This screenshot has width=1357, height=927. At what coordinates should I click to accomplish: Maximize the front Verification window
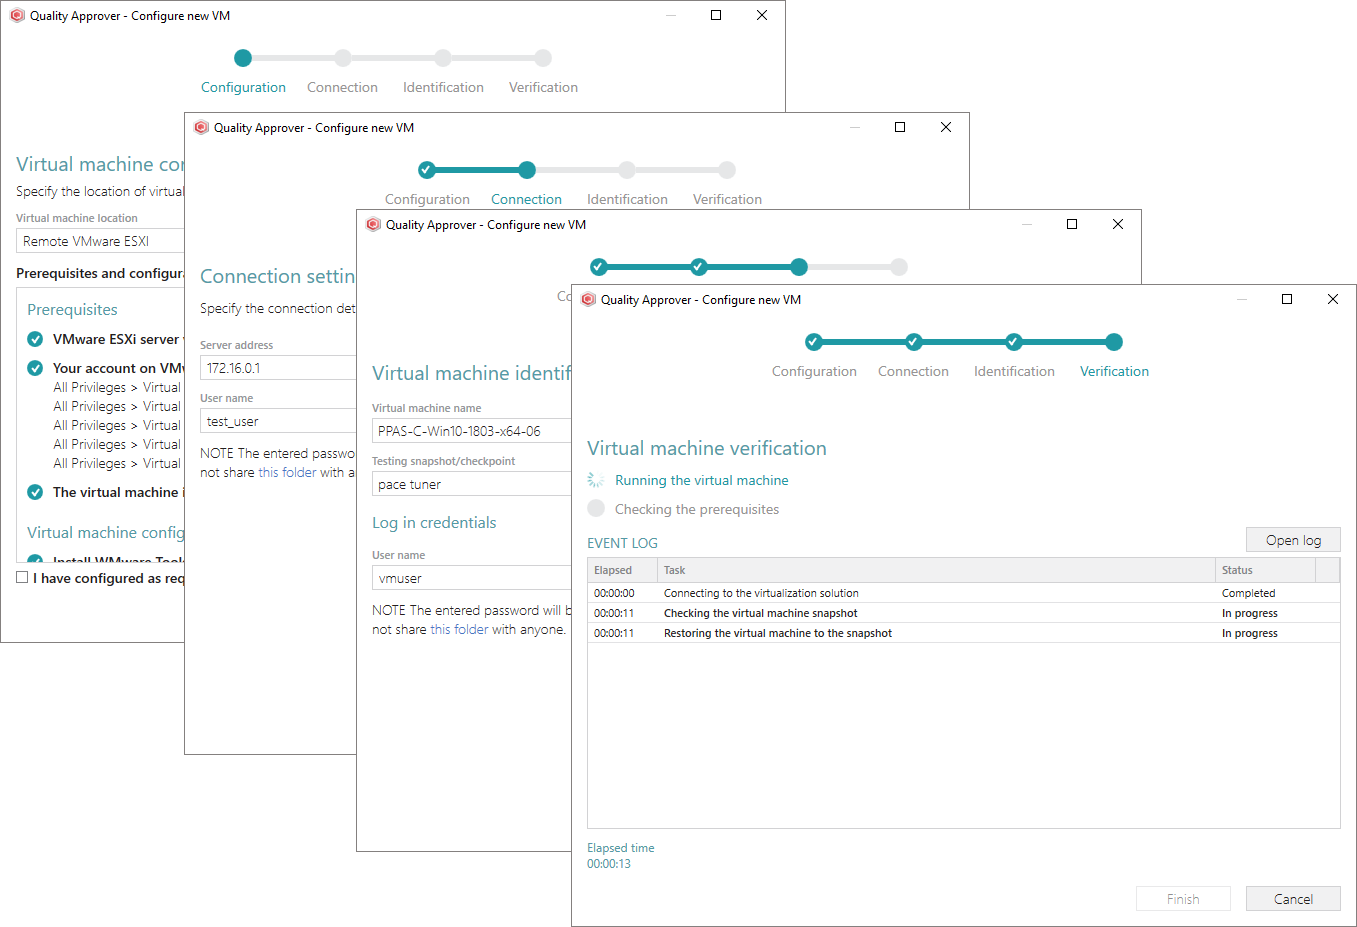(x=1287, y=299)
